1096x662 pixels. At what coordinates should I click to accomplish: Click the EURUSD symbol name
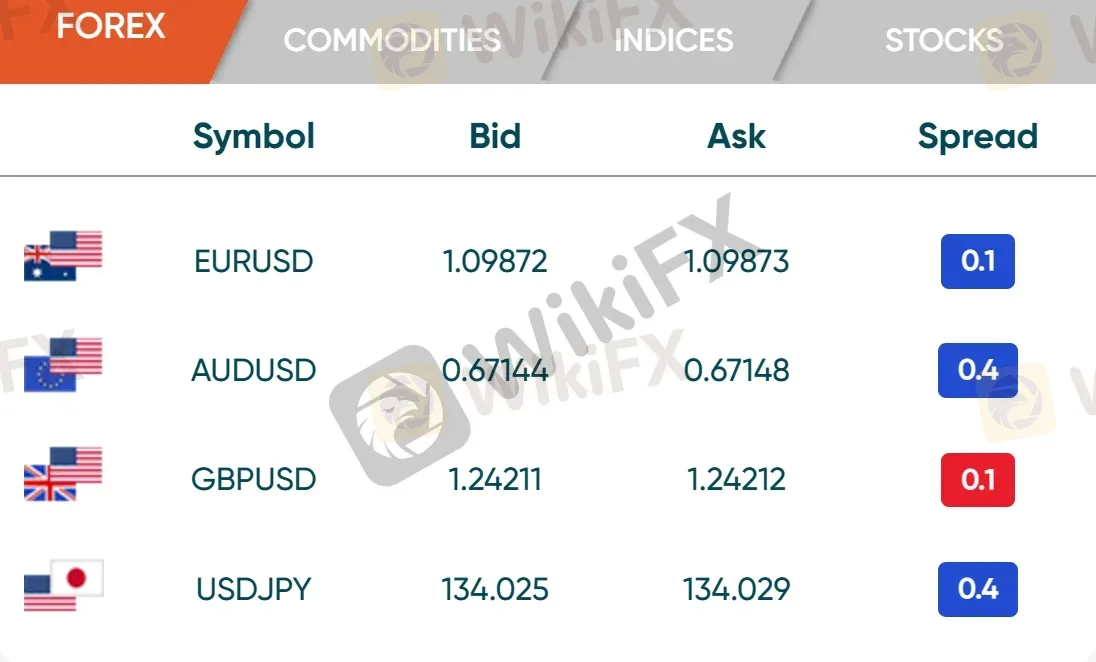click(x=254, y=261)
